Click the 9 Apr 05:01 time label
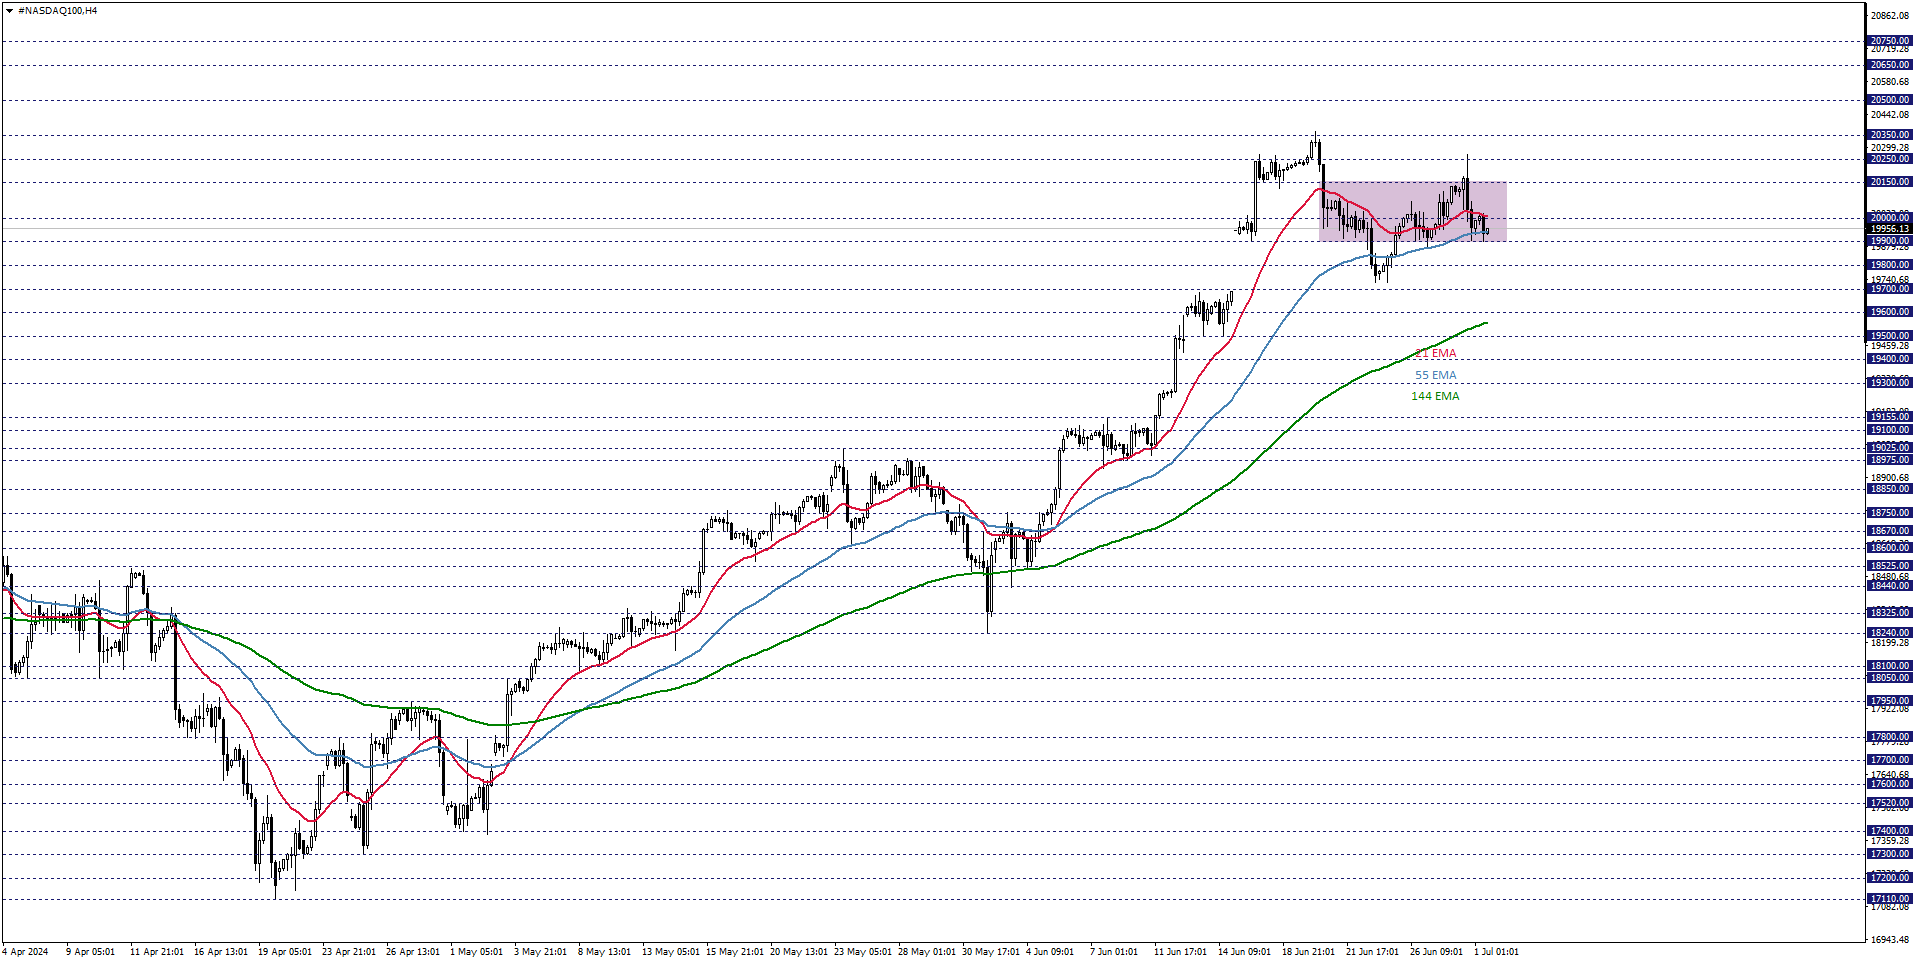 (90, 952)
